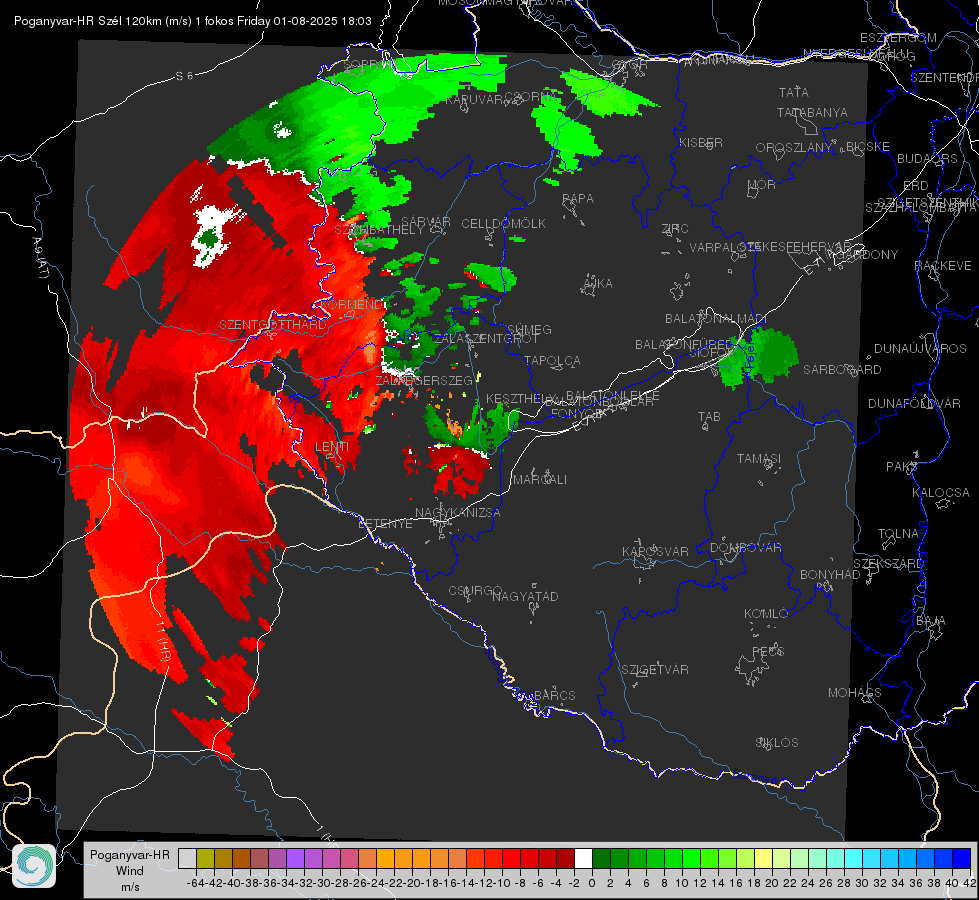The width and height of the screenshot is (979, 900).
Task: Click the PAPA city label
Action: pyautogui.click(x=578, y=199)
